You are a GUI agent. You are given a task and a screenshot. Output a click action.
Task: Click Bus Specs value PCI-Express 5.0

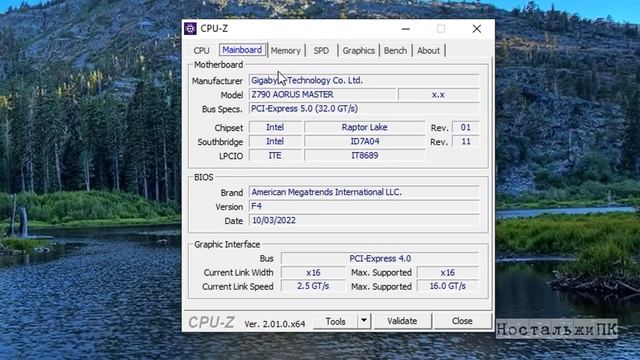[364, 109]
